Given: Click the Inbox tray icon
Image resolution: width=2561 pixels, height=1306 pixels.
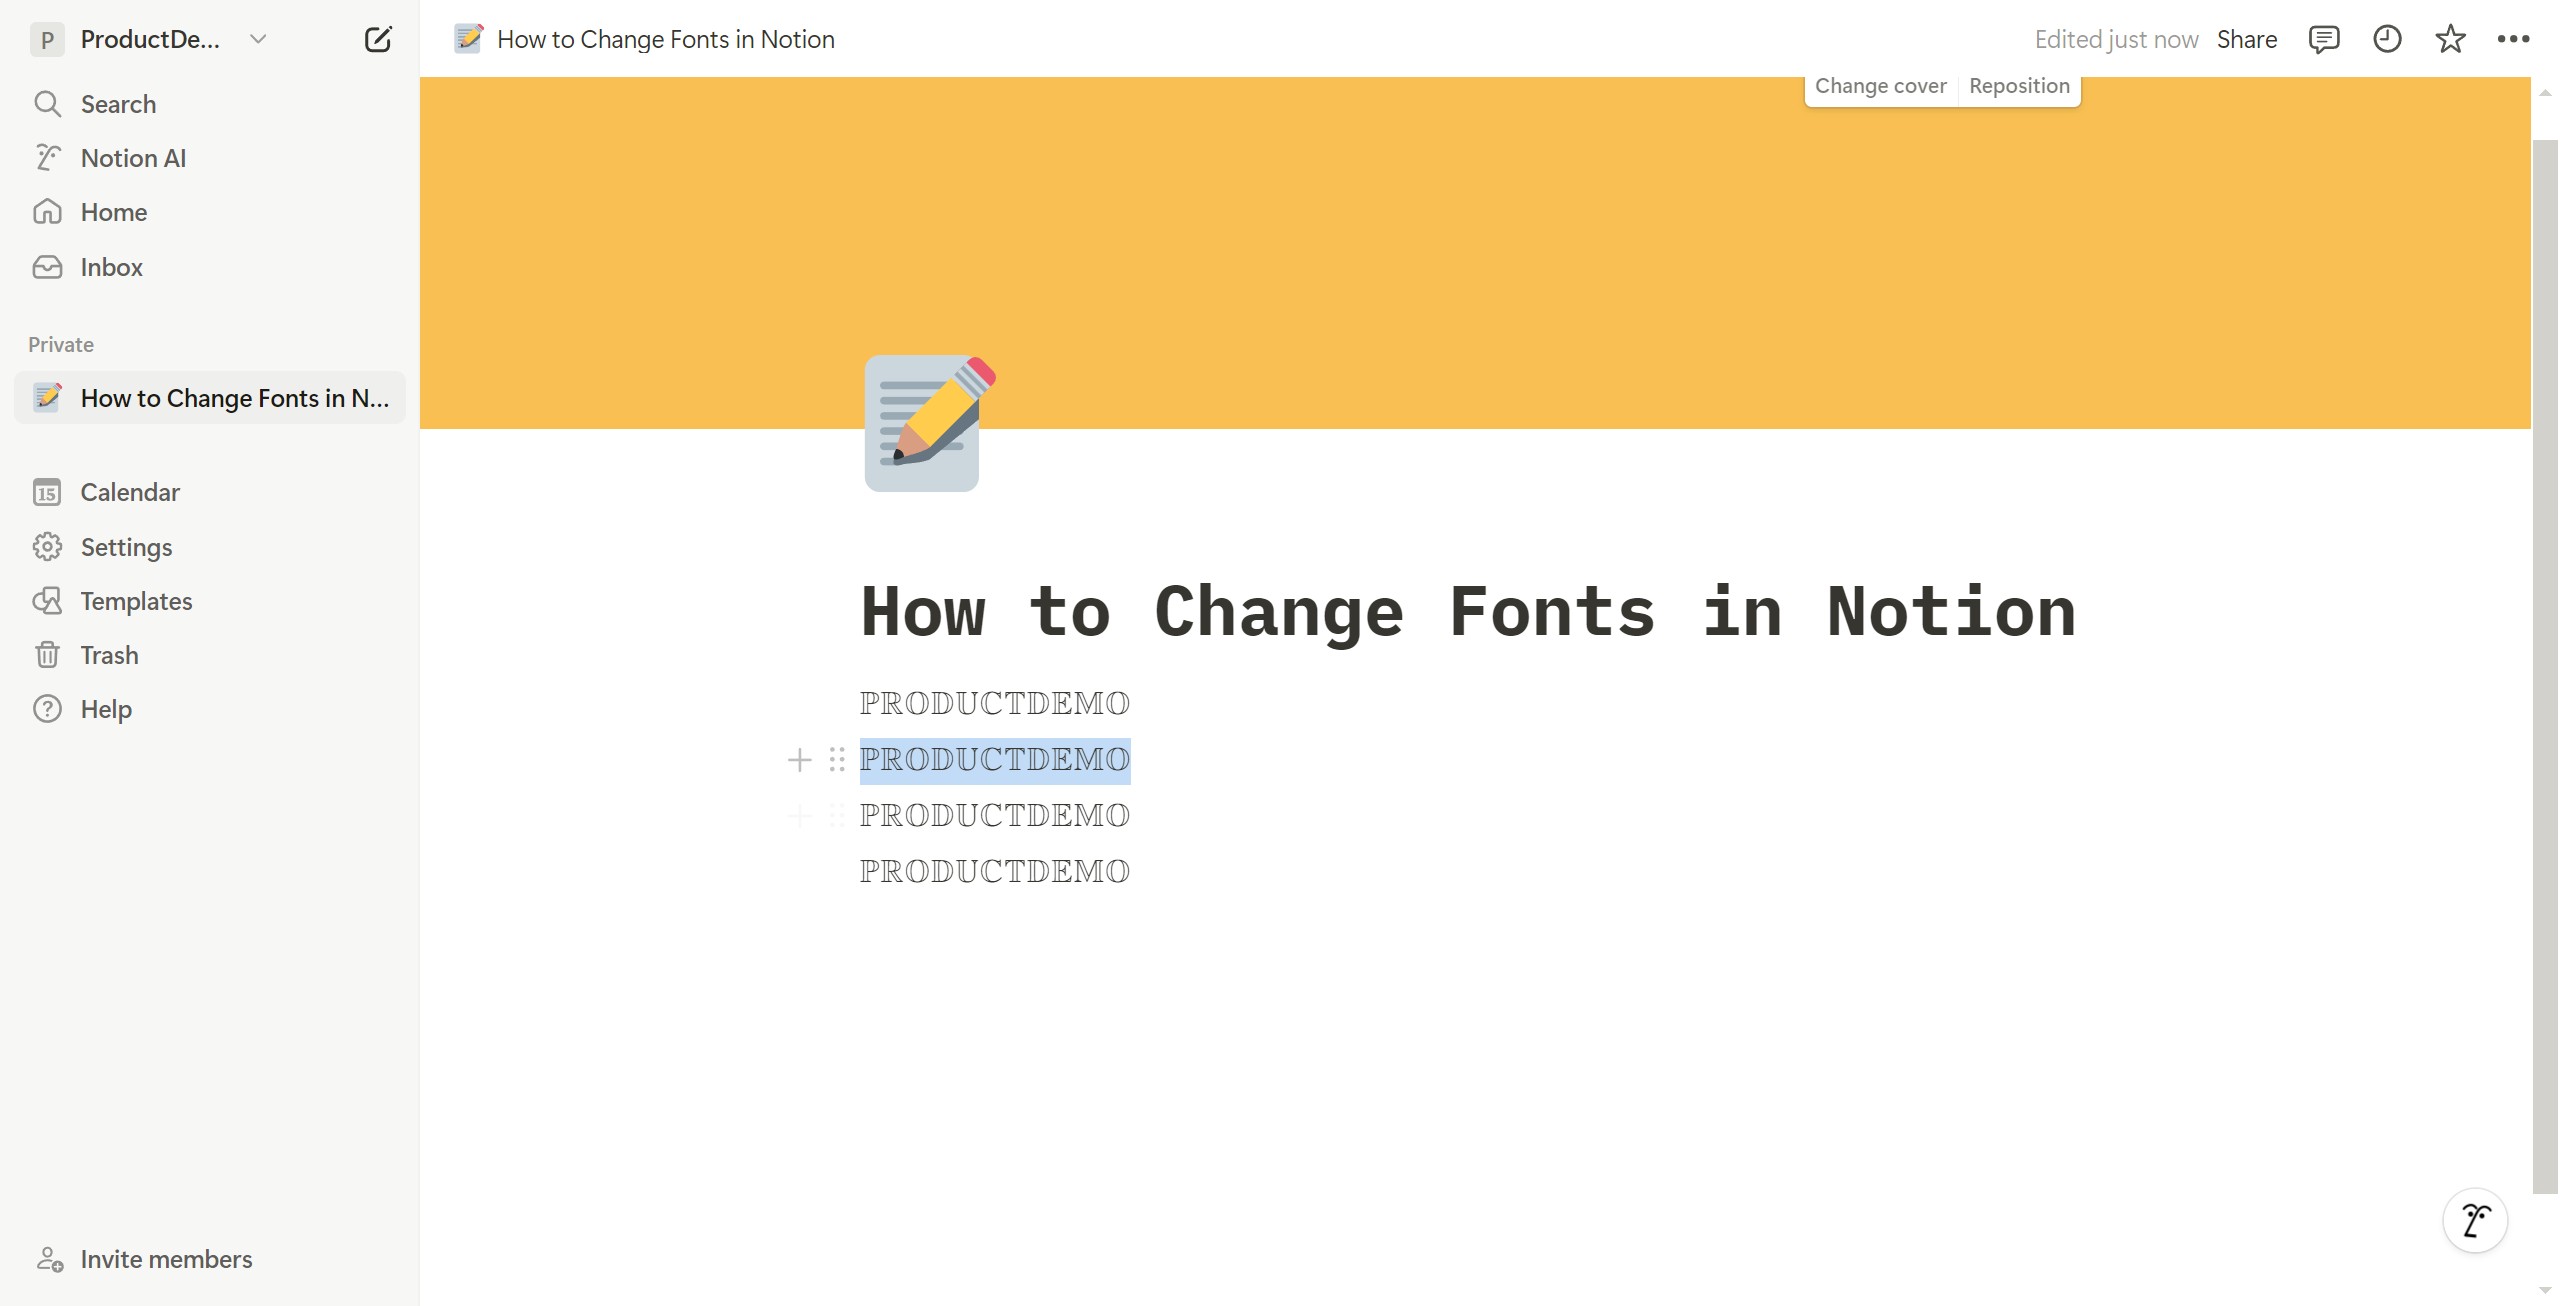Looking at the screenshot, I should 47,267.
